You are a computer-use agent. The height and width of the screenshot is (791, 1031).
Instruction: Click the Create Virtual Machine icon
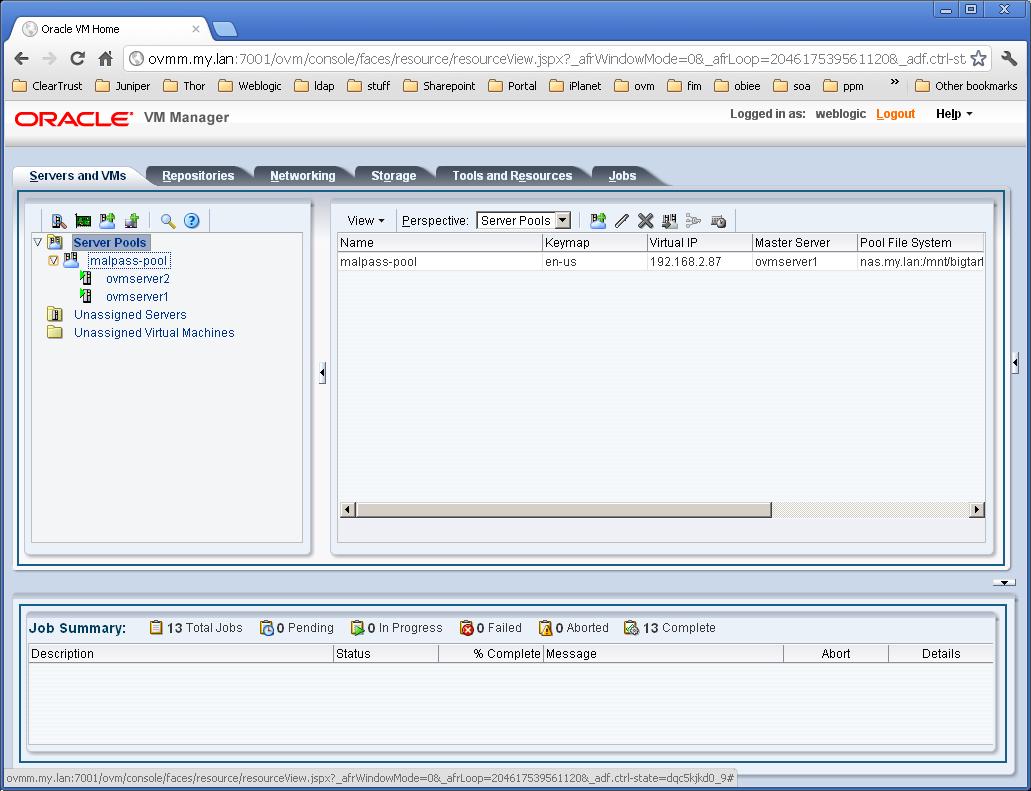pyautogui.click(x=132, y=221)
